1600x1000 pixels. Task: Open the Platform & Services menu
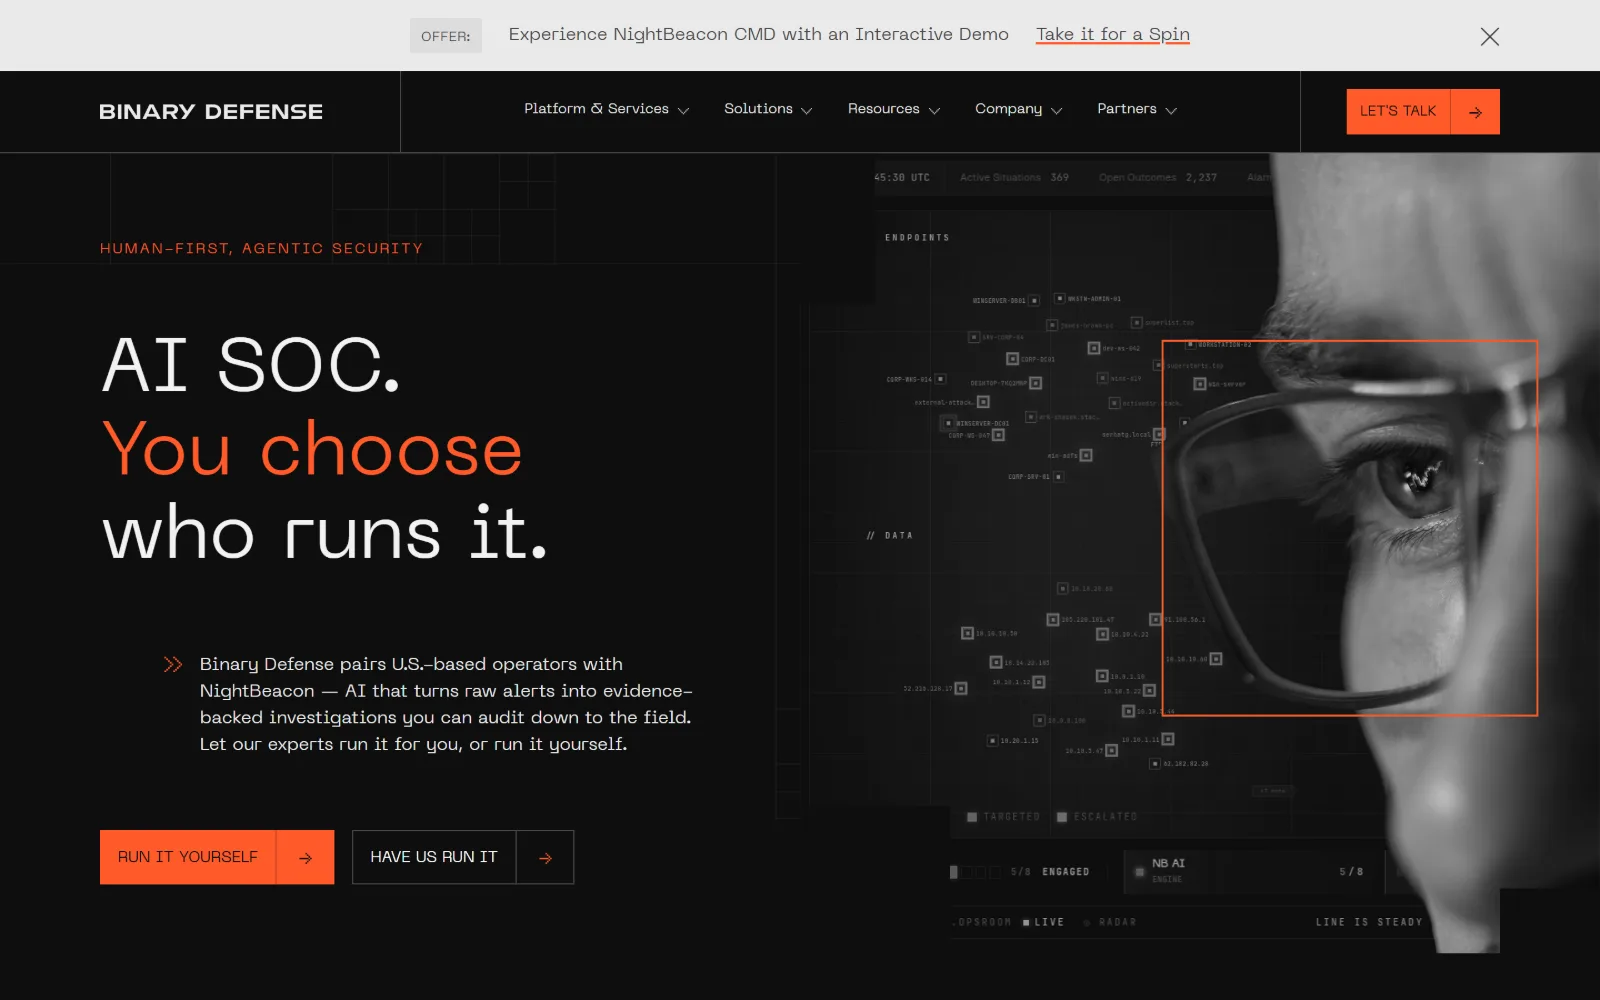(596, 109)
